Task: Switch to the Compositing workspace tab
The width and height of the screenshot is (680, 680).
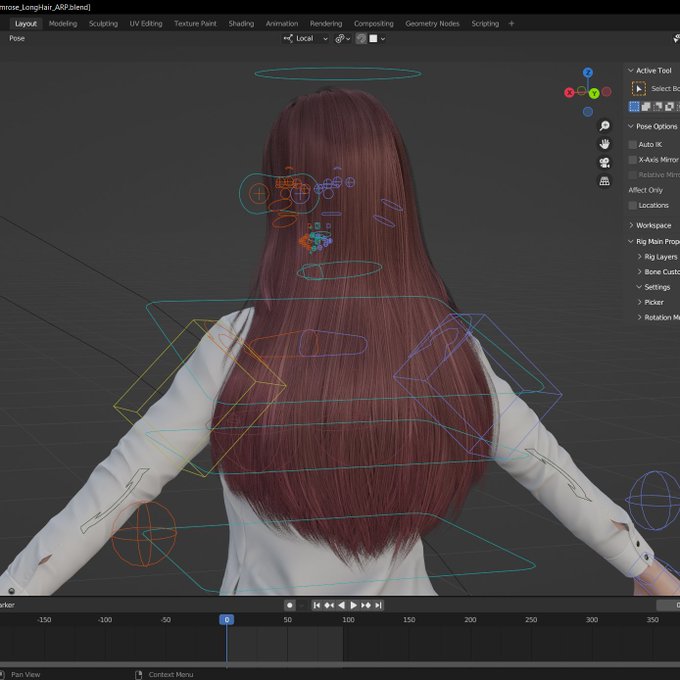Action: pyautogui.click(x=373, y=23)
